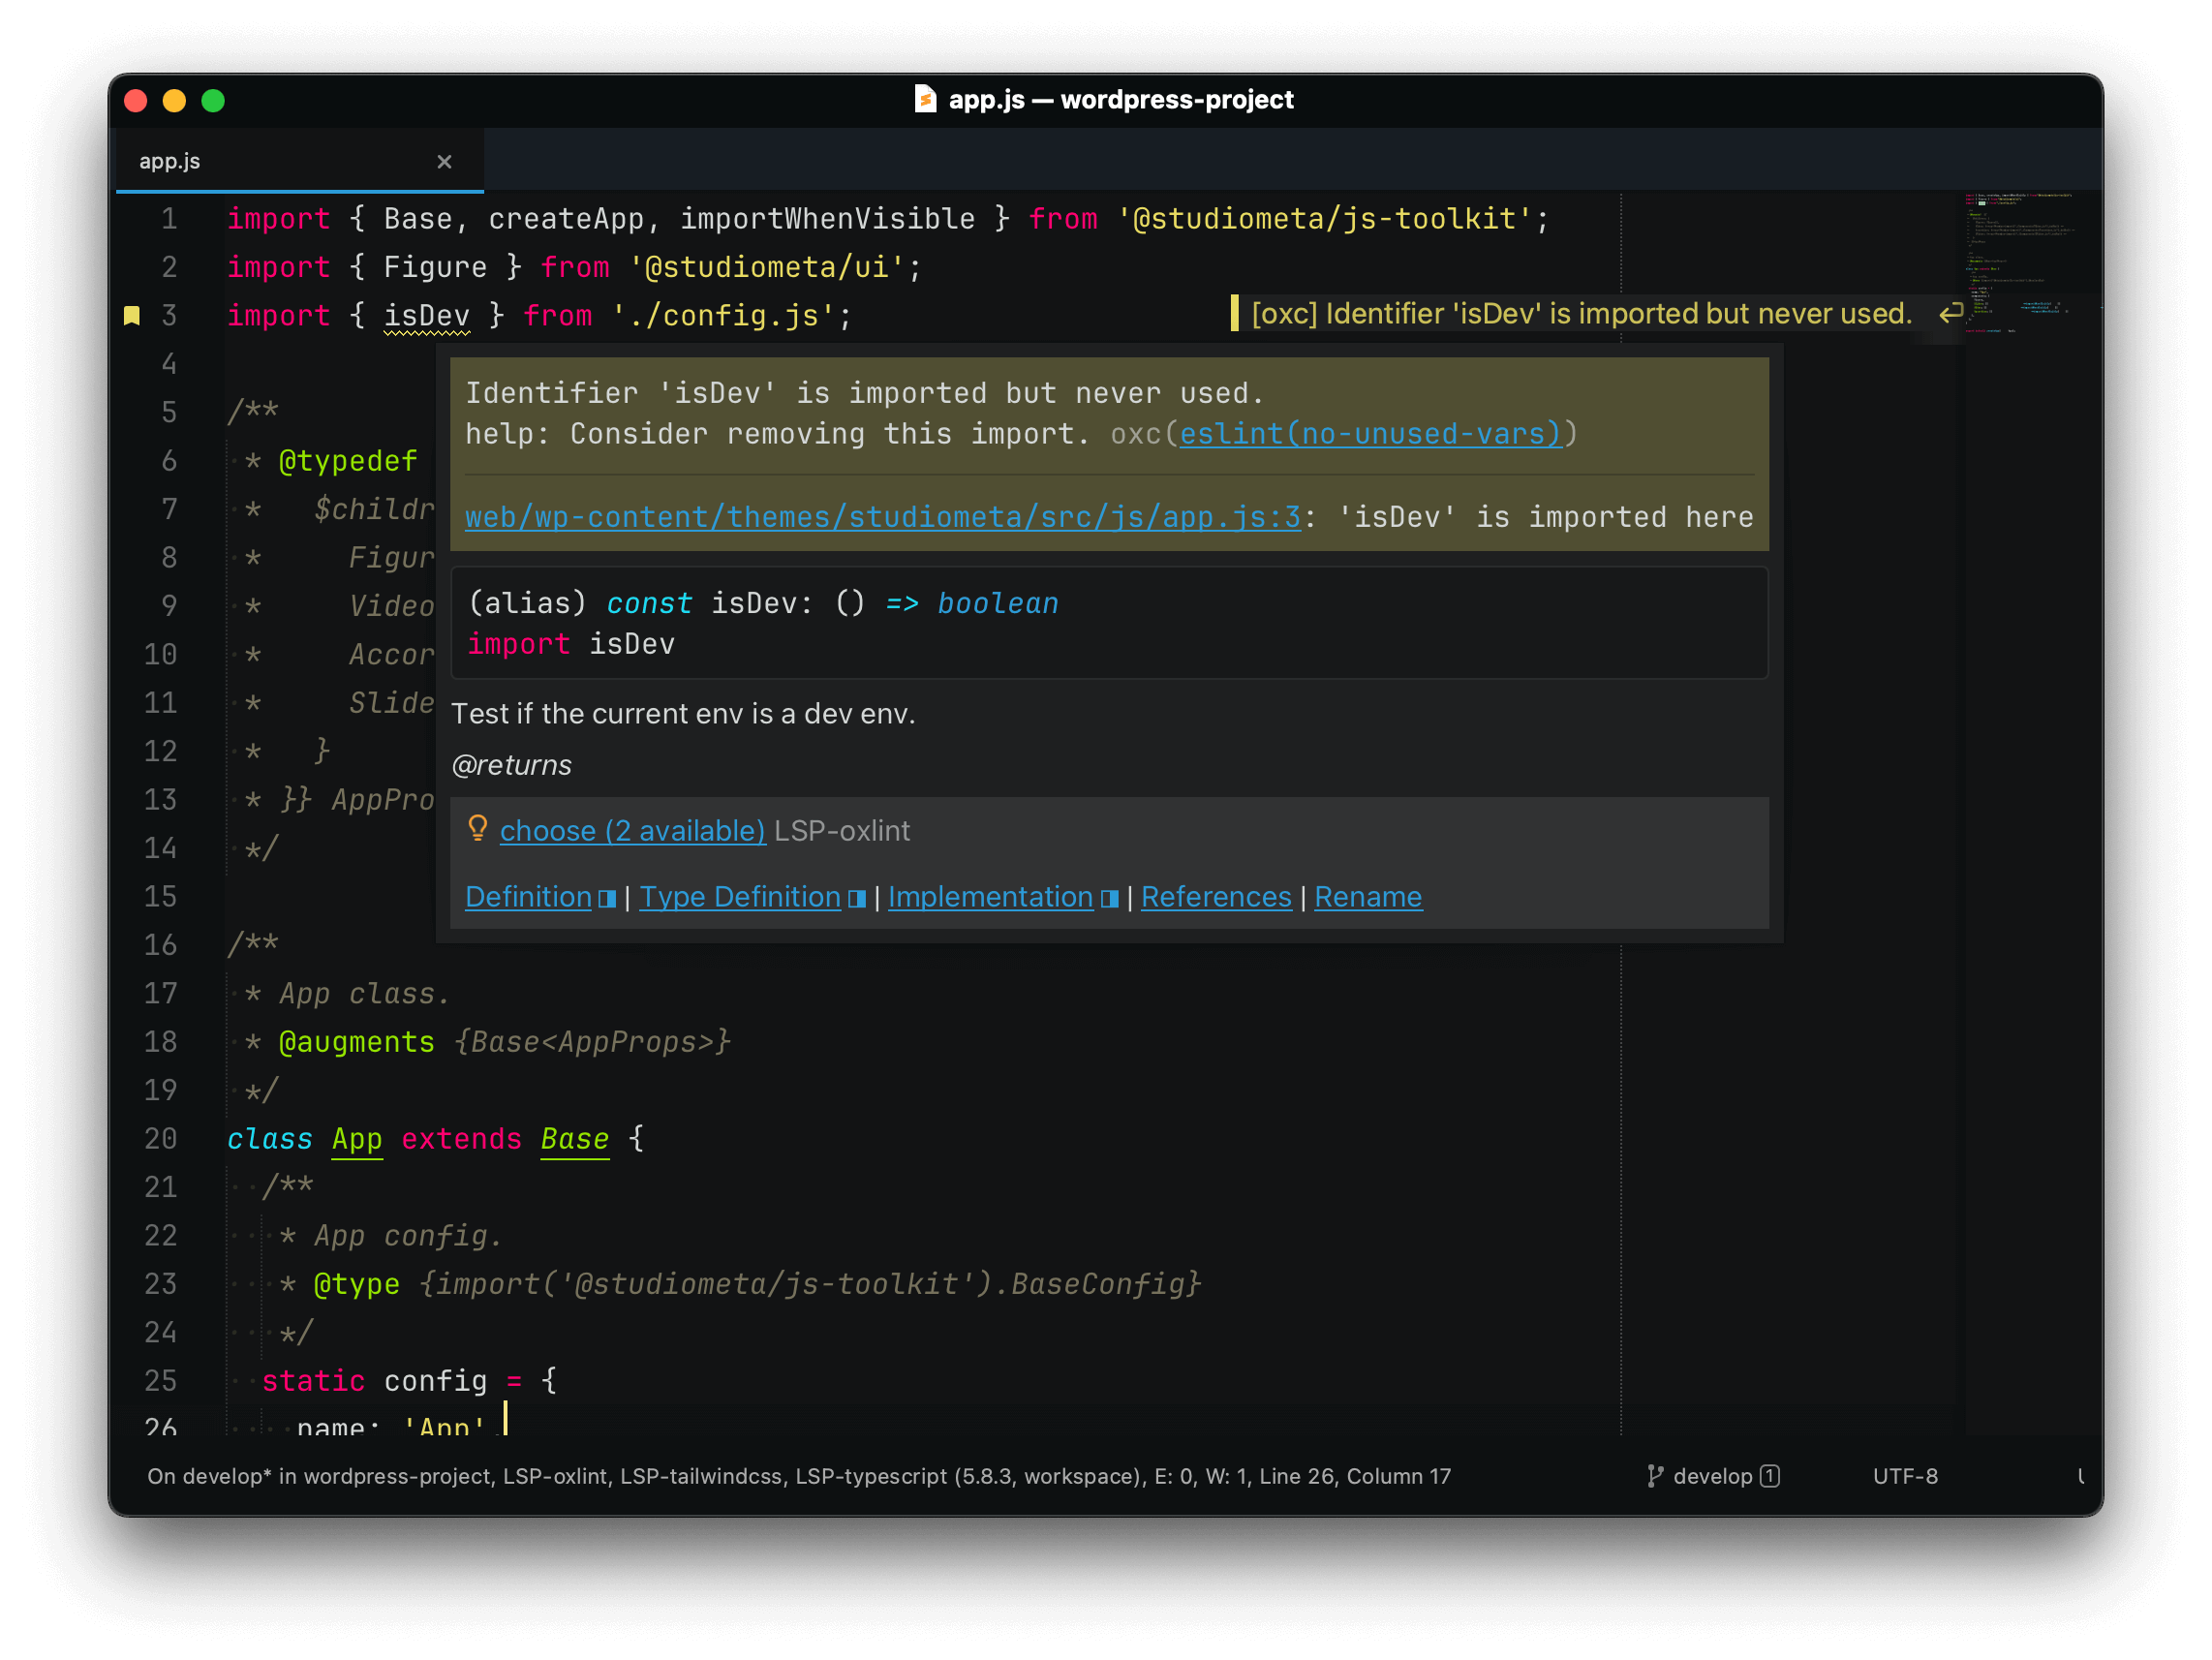Click the inline oxc warning annotation text
Screen dimensions: 2212x1660
click(1580, 314)
